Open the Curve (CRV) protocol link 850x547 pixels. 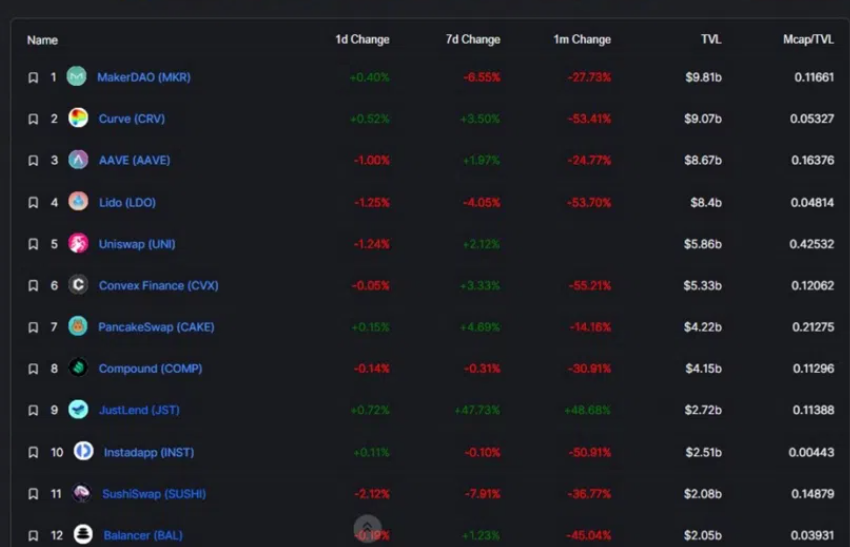click(132, 119)
